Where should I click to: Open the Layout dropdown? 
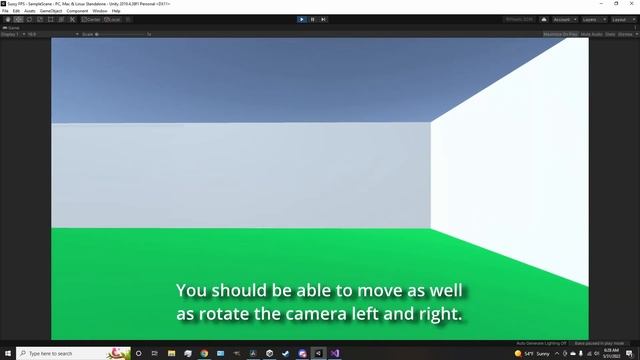pos(624,20)
